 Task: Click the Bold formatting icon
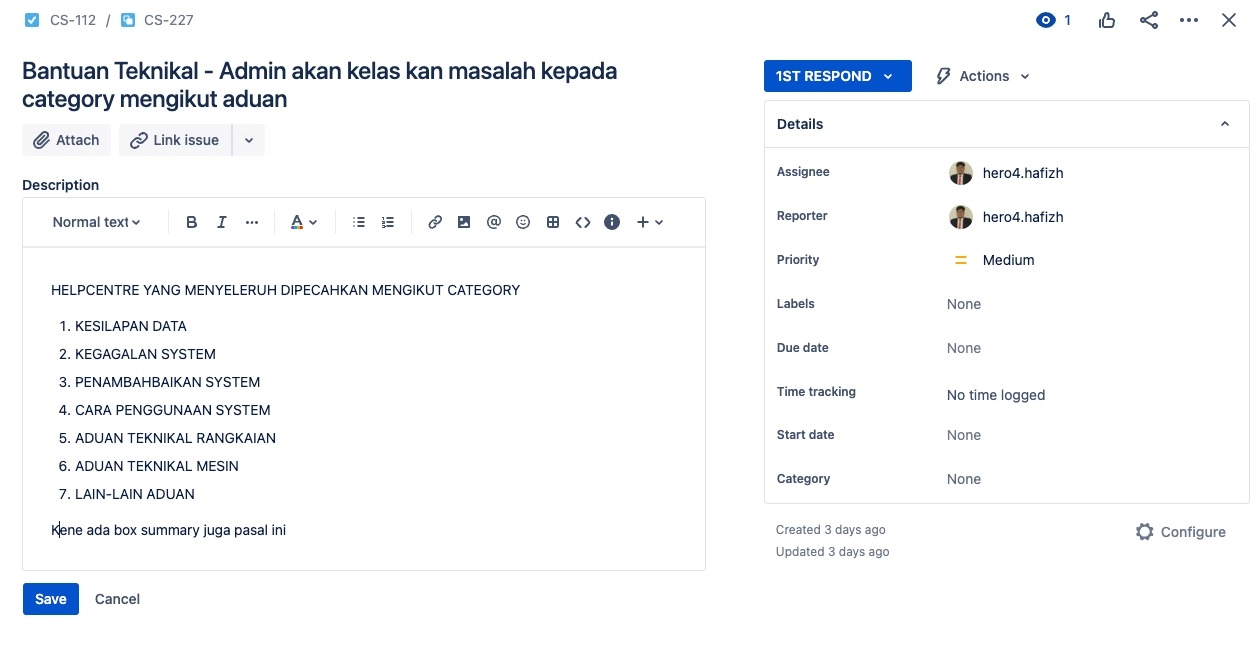192,222
